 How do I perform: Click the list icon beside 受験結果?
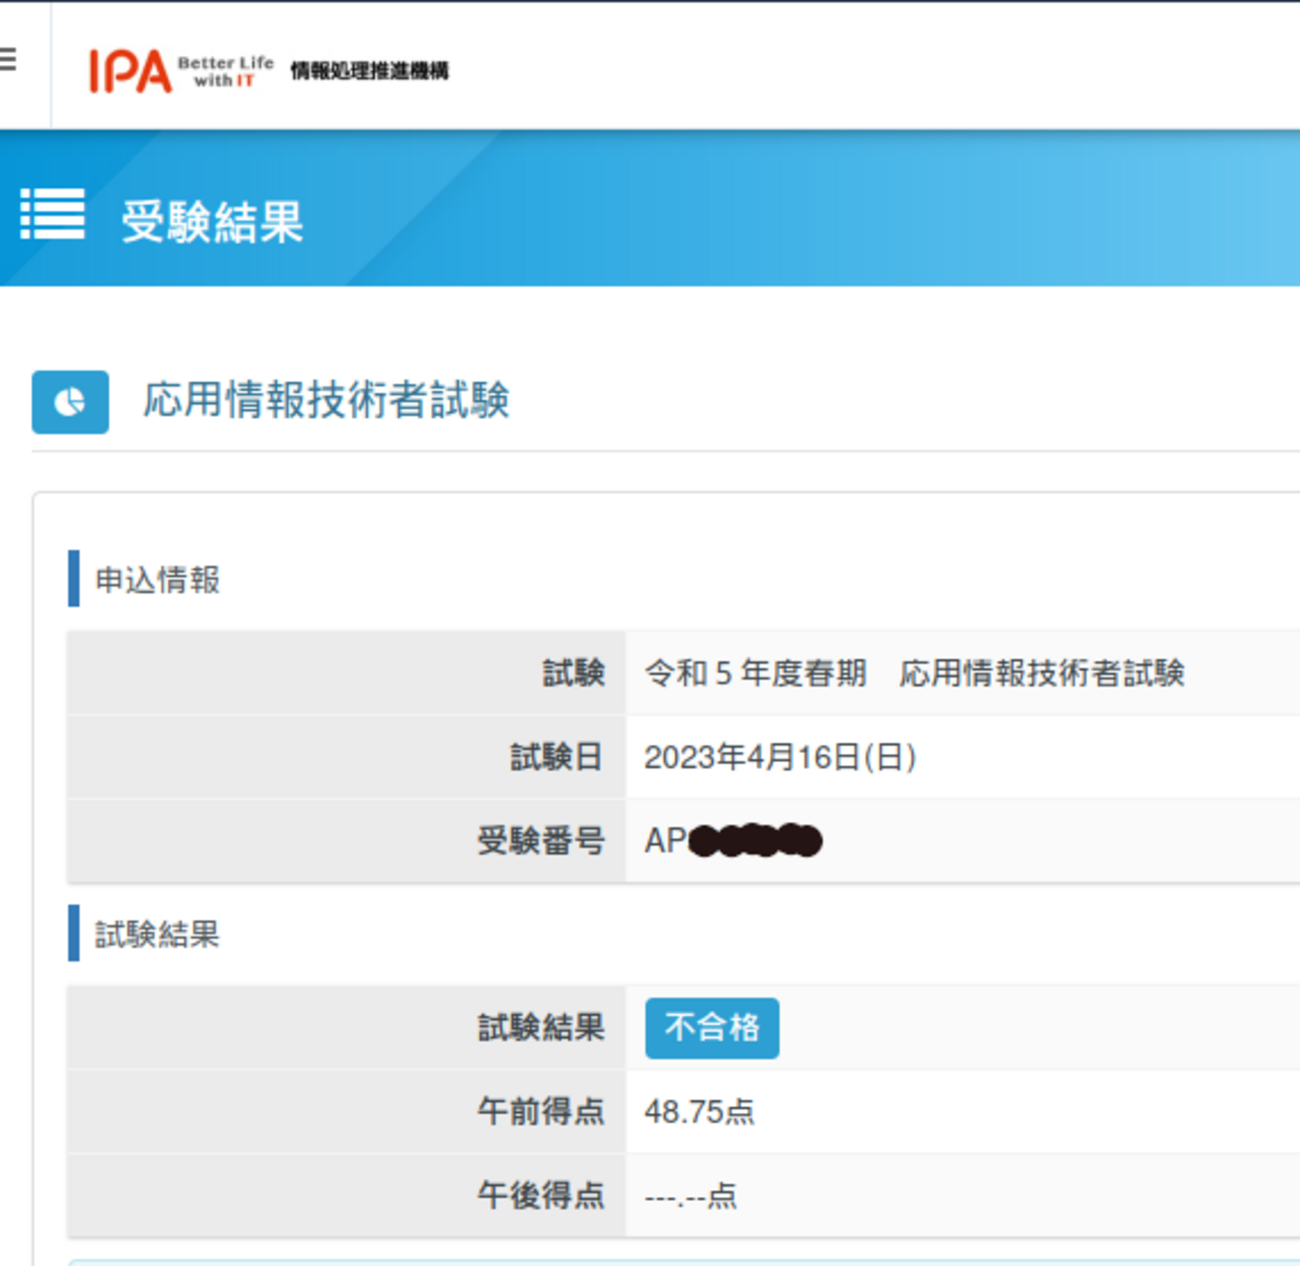(x=53, y=214)
